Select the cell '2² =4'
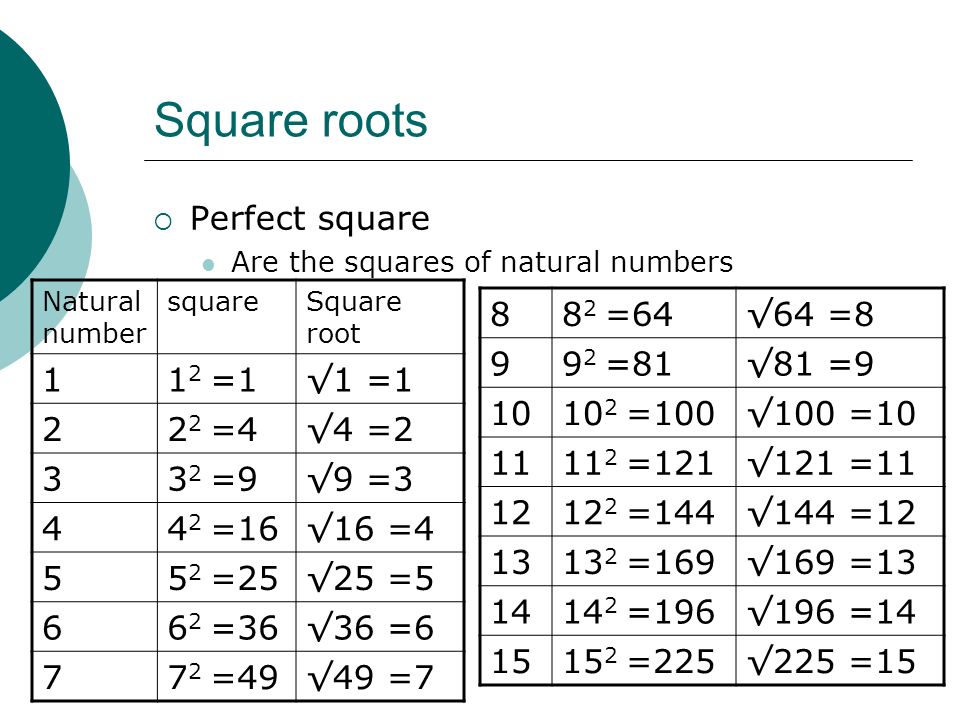 [227, 429]
